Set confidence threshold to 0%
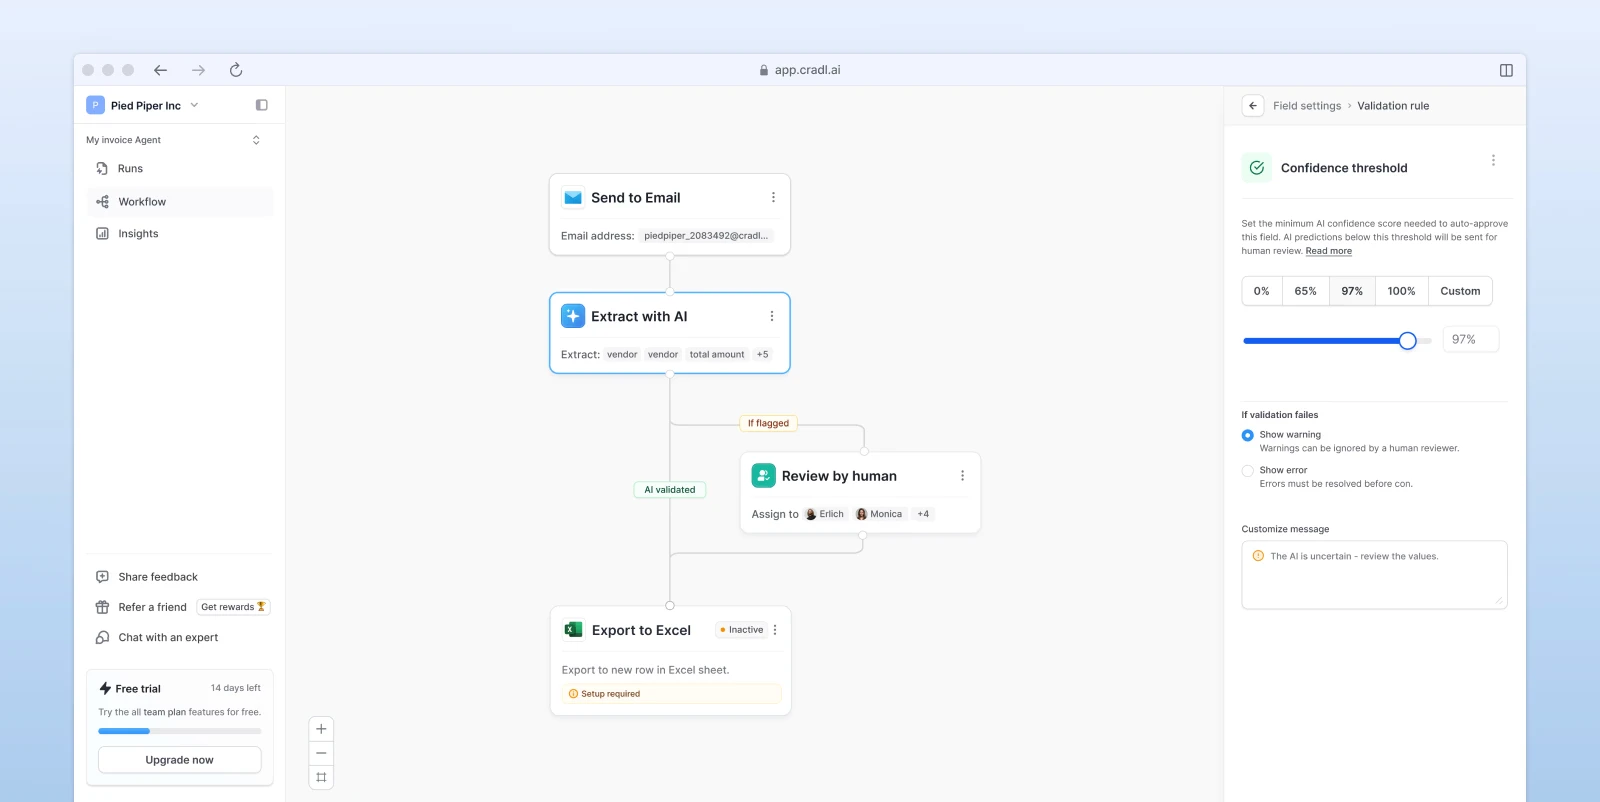 point(1262,291)
